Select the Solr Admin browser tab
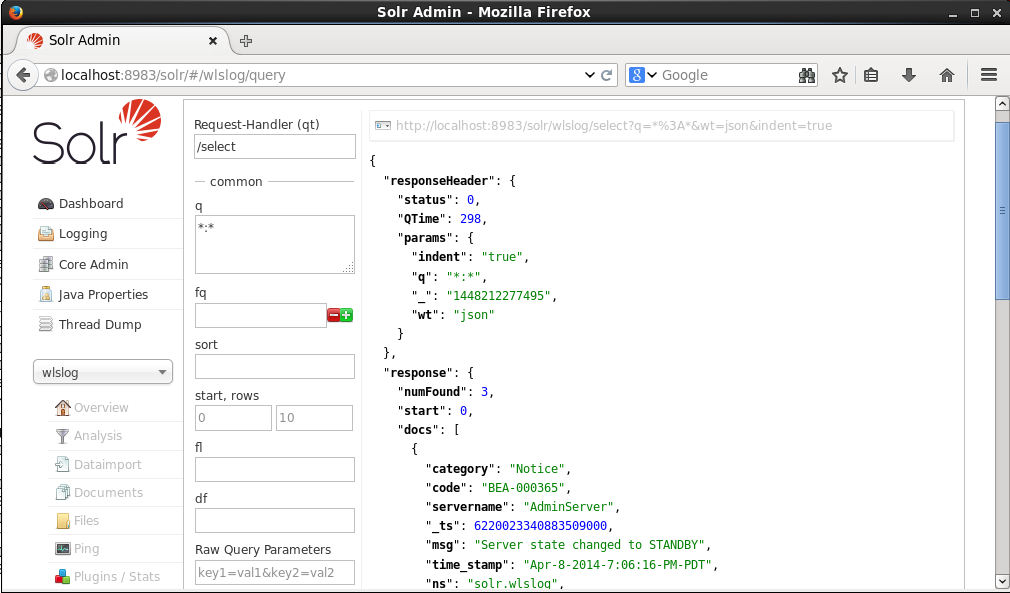 (121, 41)
